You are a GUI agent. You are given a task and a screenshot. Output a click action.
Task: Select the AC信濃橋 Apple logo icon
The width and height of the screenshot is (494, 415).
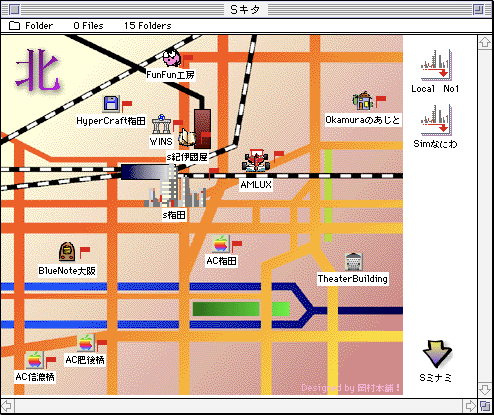(34, 360)
